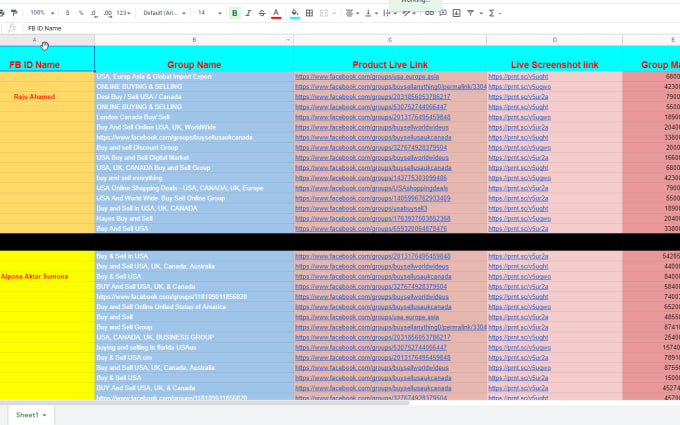This screenshot has height=425, width=680.
Task: Select the 'Alpona Aktar Sumona' cell
Action: coord(47,276)
